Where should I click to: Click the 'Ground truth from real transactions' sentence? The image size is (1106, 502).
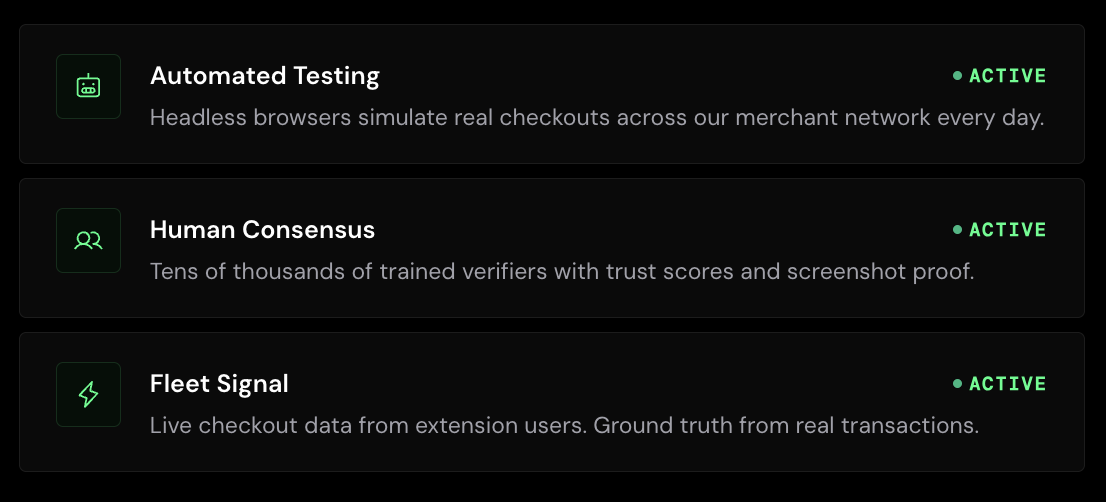click(786, 425)
